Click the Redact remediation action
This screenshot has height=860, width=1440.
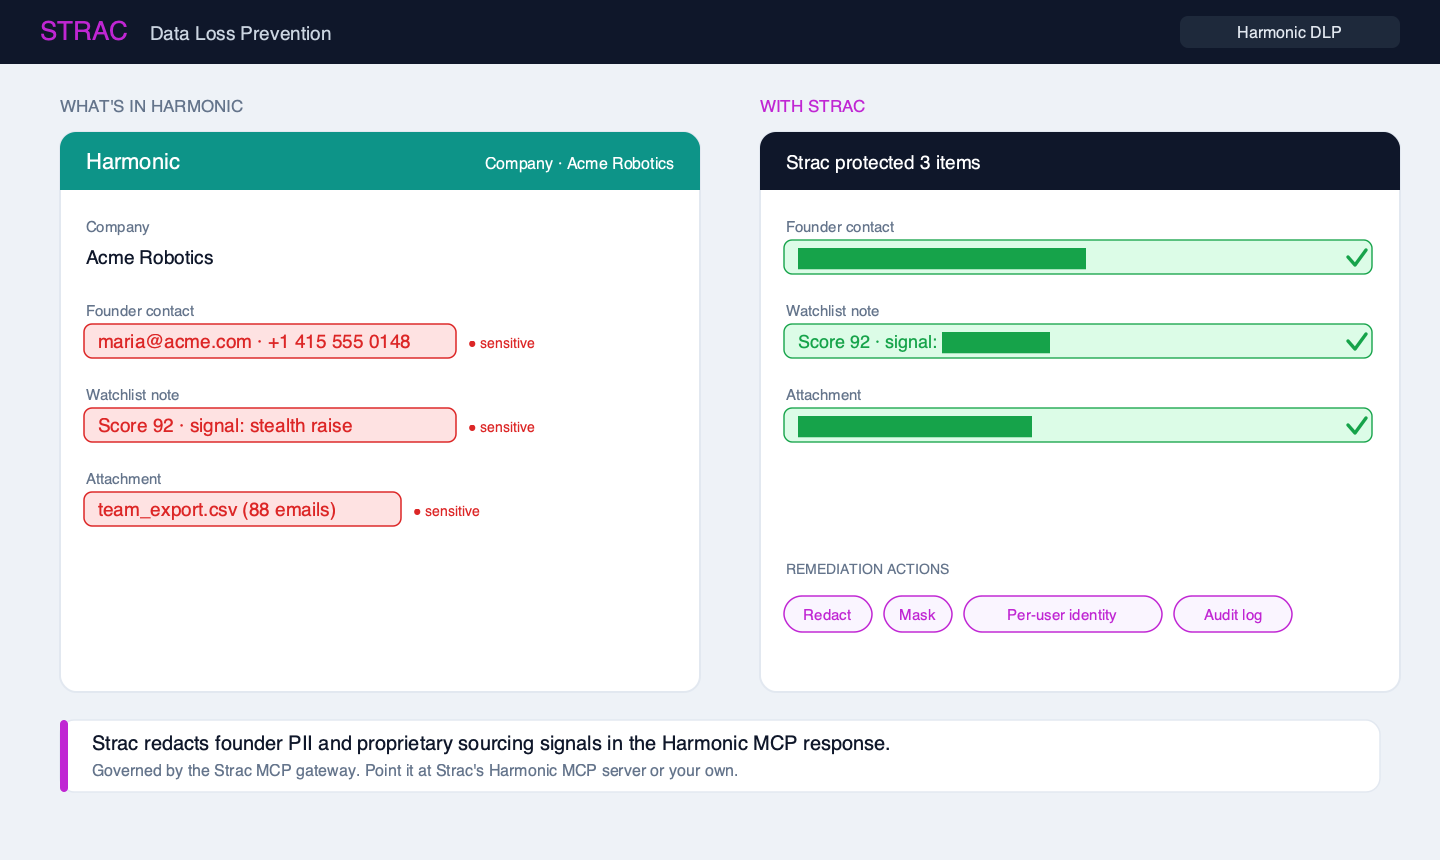click(x=828, y=614)
